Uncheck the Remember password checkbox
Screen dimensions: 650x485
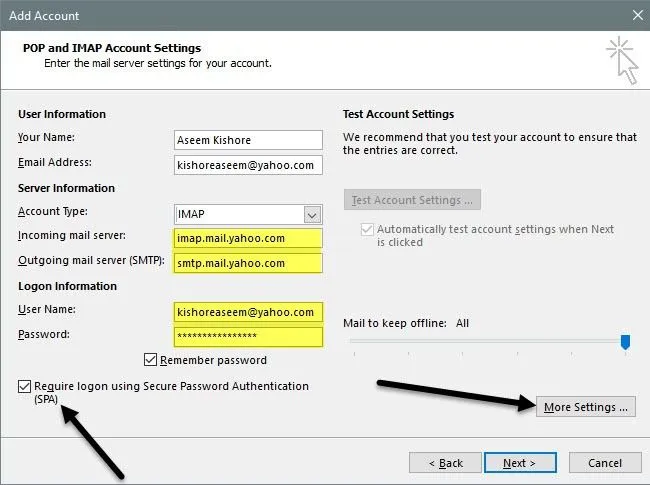point(151,360)
